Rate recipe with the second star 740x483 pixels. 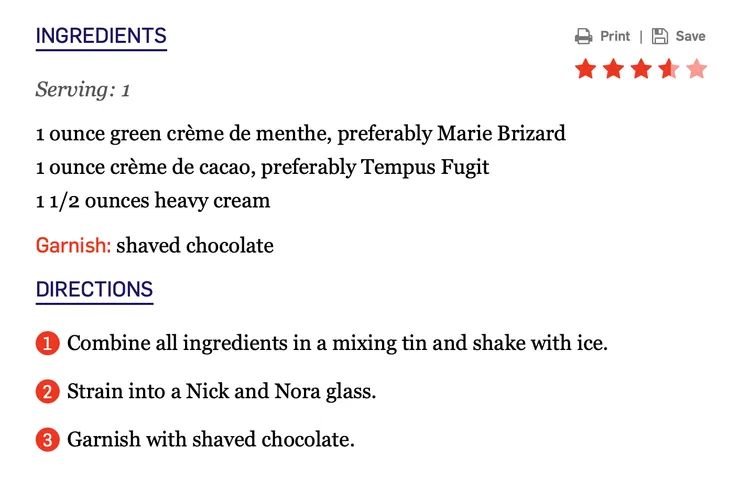tap(613, 69)
